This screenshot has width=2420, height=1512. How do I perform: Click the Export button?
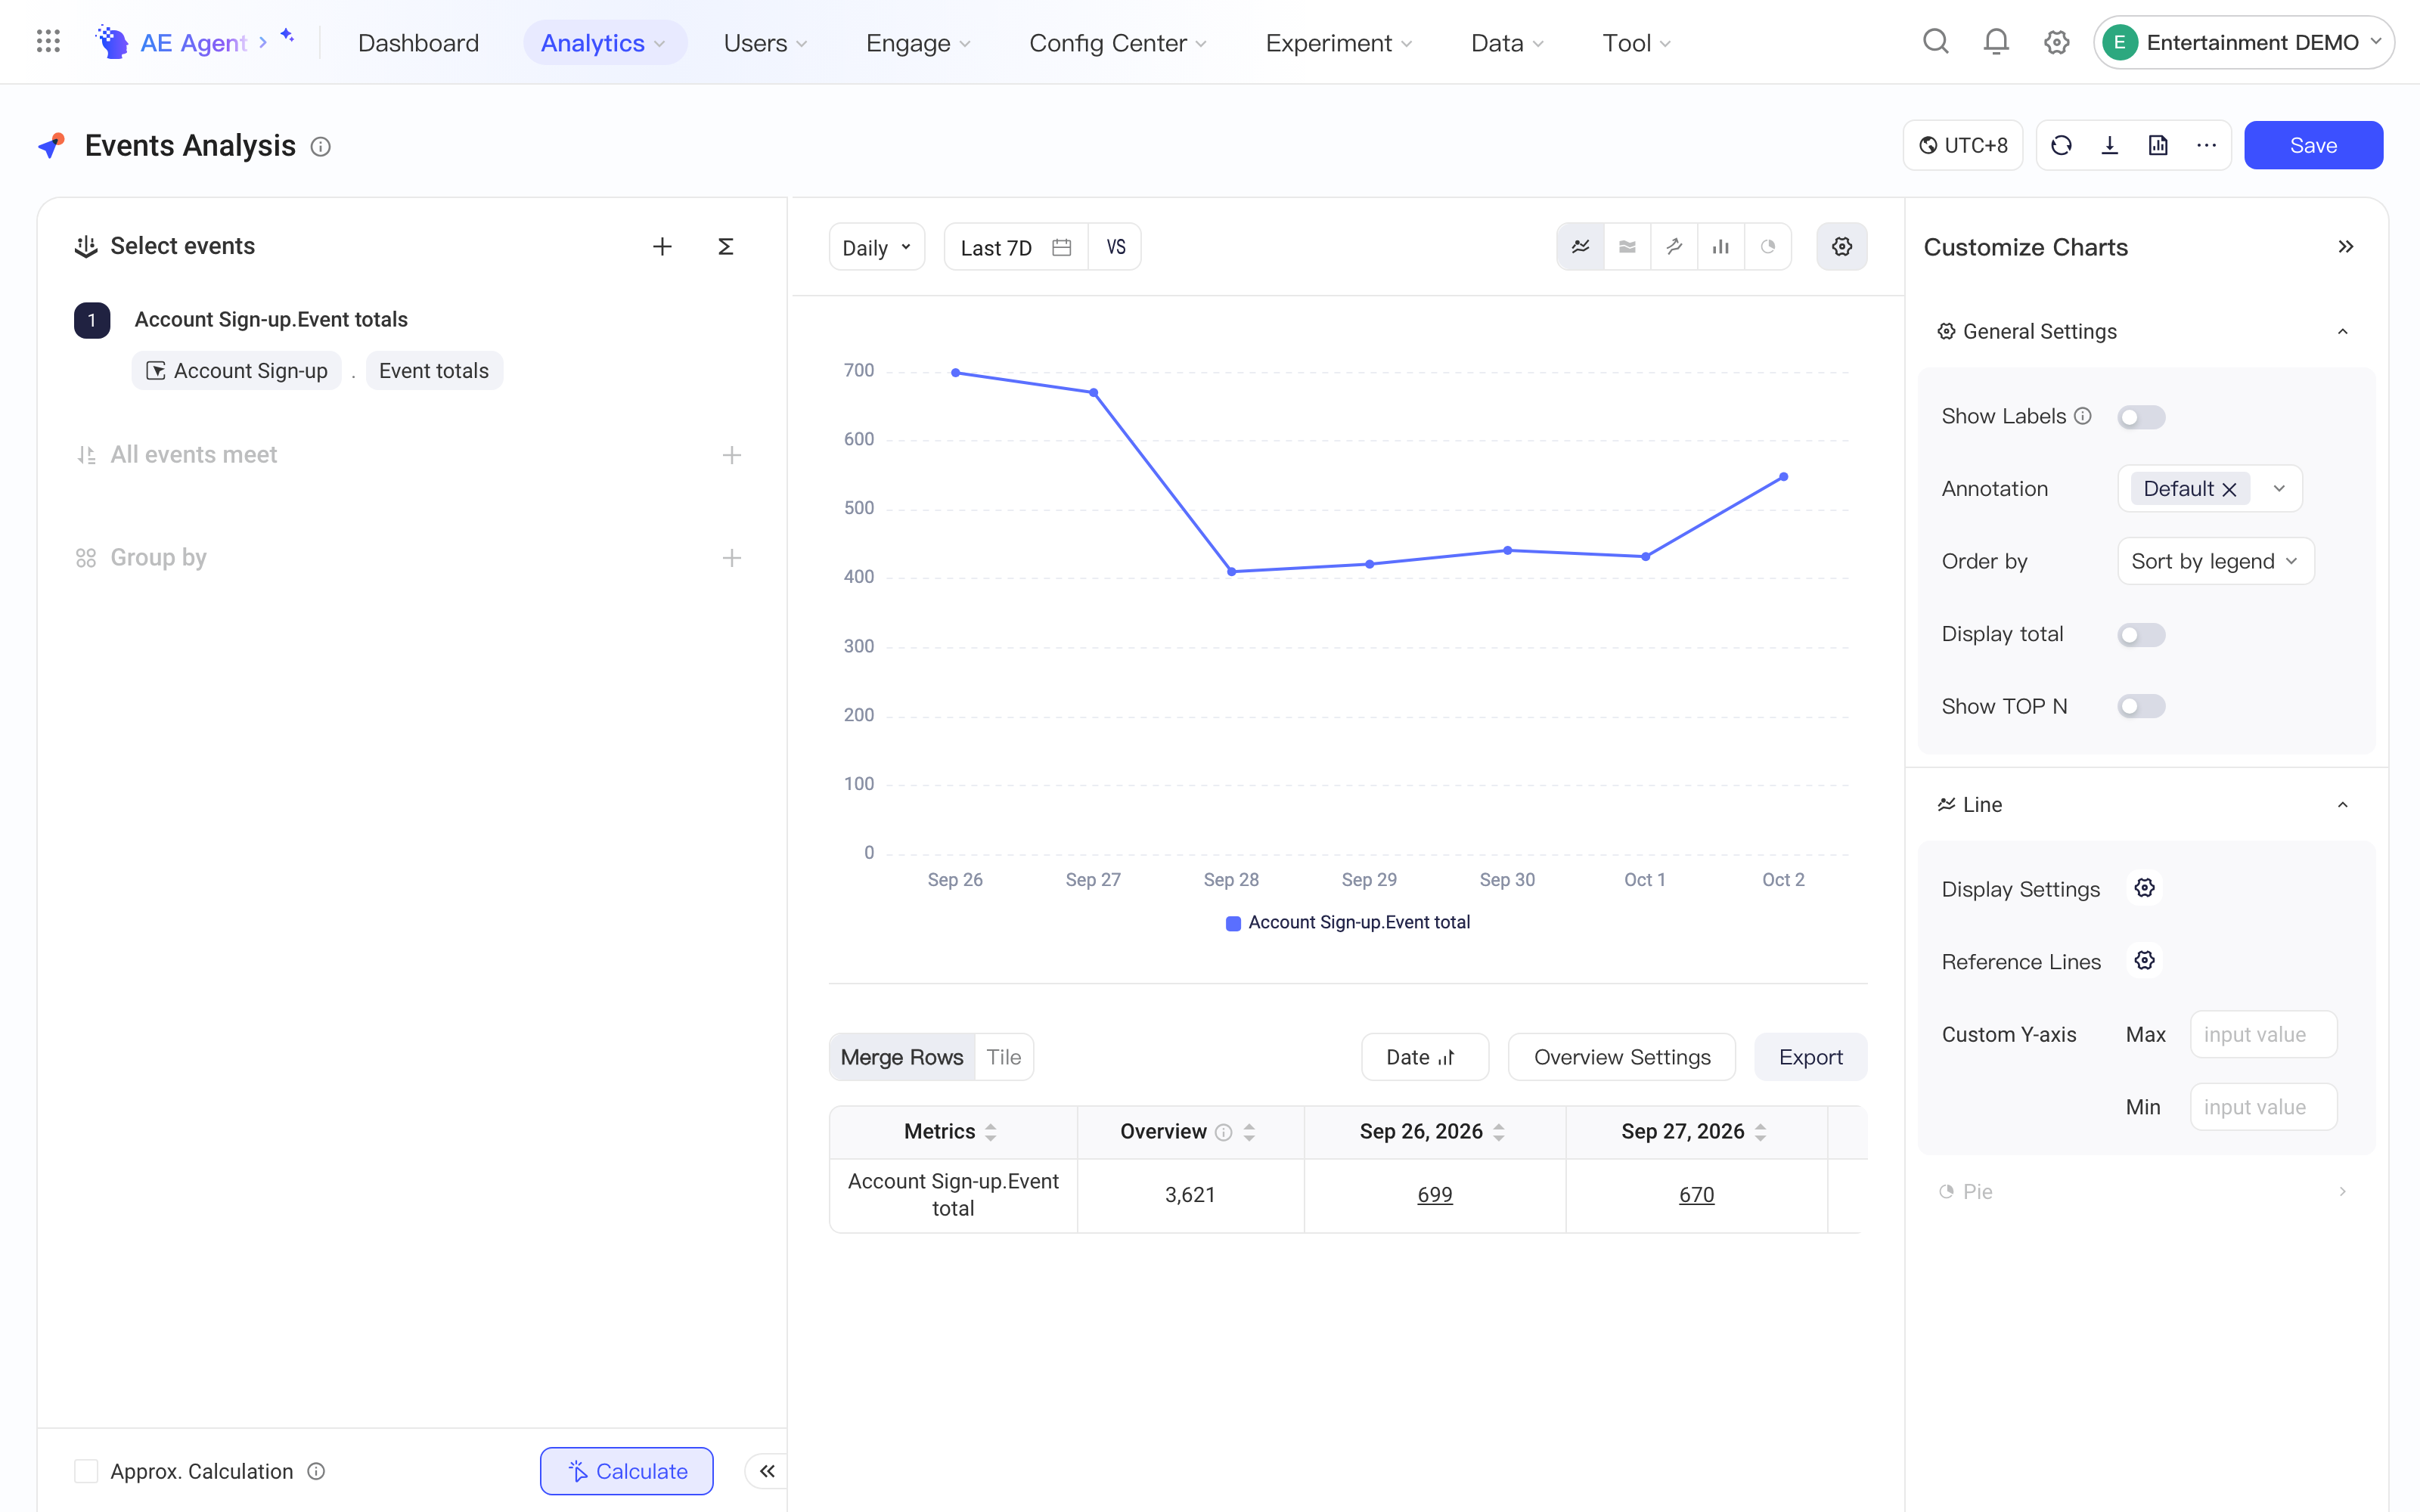pyautogui.click(x=1811, y=1057)
